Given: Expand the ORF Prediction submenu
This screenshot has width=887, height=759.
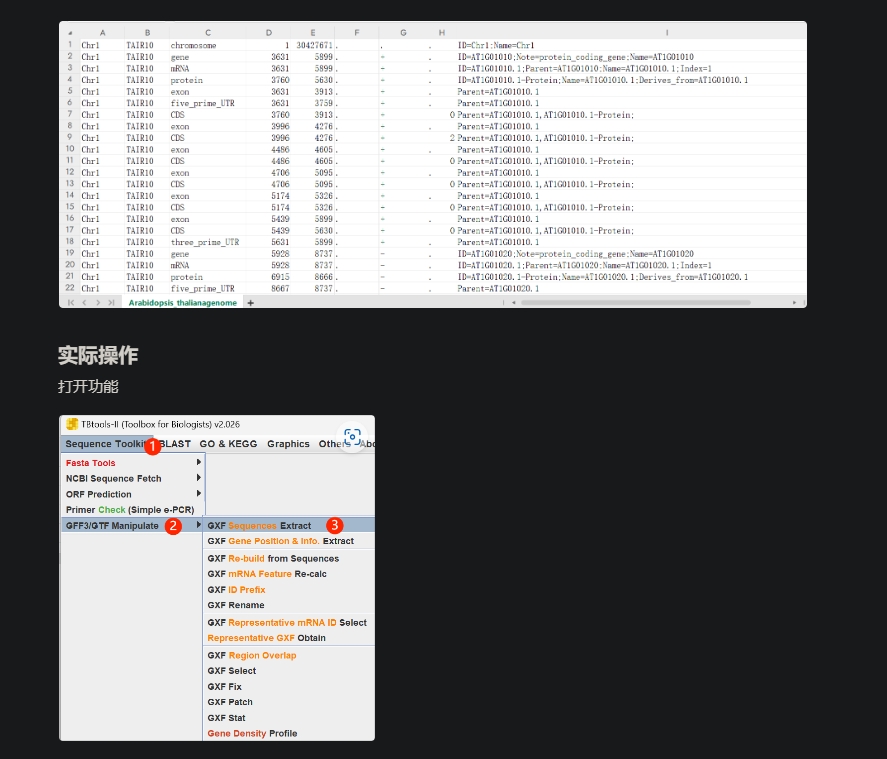Looking at the screenshot, I should [198, 494].
